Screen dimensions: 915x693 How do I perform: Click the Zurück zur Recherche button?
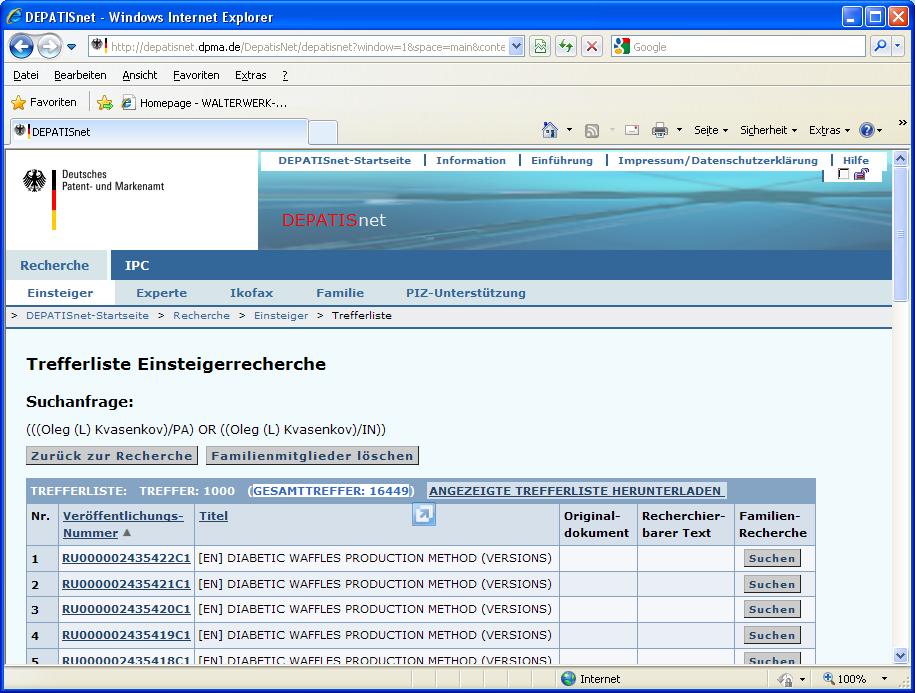click(x=112, y=456)
